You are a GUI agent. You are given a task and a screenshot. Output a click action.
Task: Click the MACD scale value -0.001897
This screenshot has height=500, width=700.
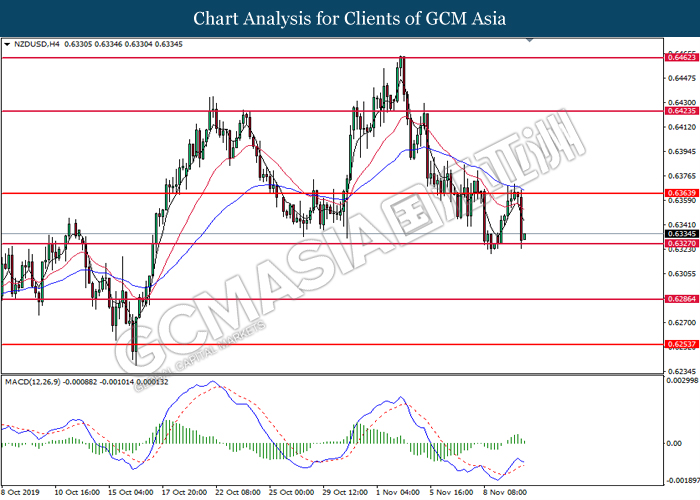(x=682, y=481)
